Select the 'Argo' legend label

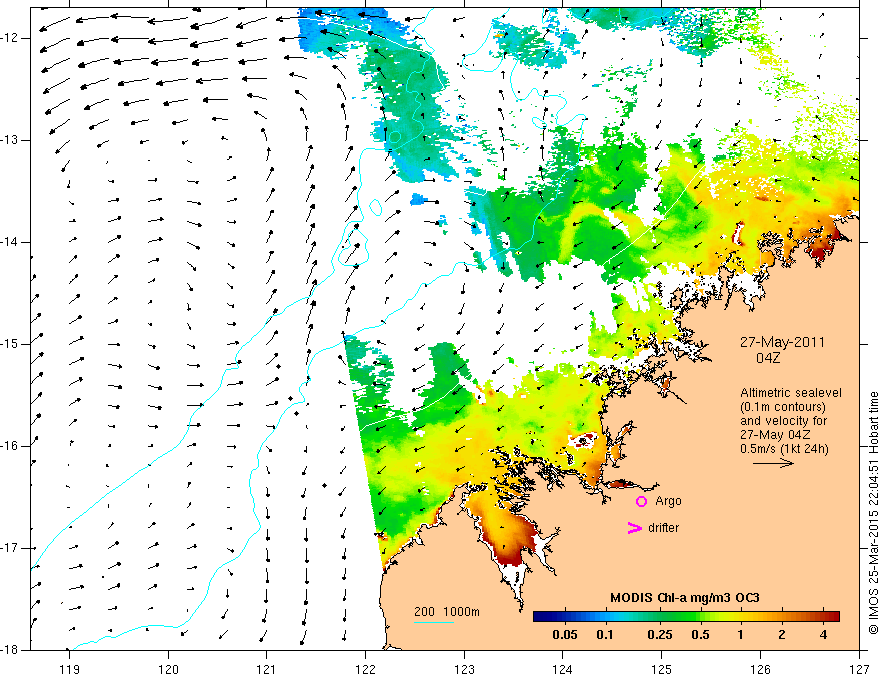(668, 501)
